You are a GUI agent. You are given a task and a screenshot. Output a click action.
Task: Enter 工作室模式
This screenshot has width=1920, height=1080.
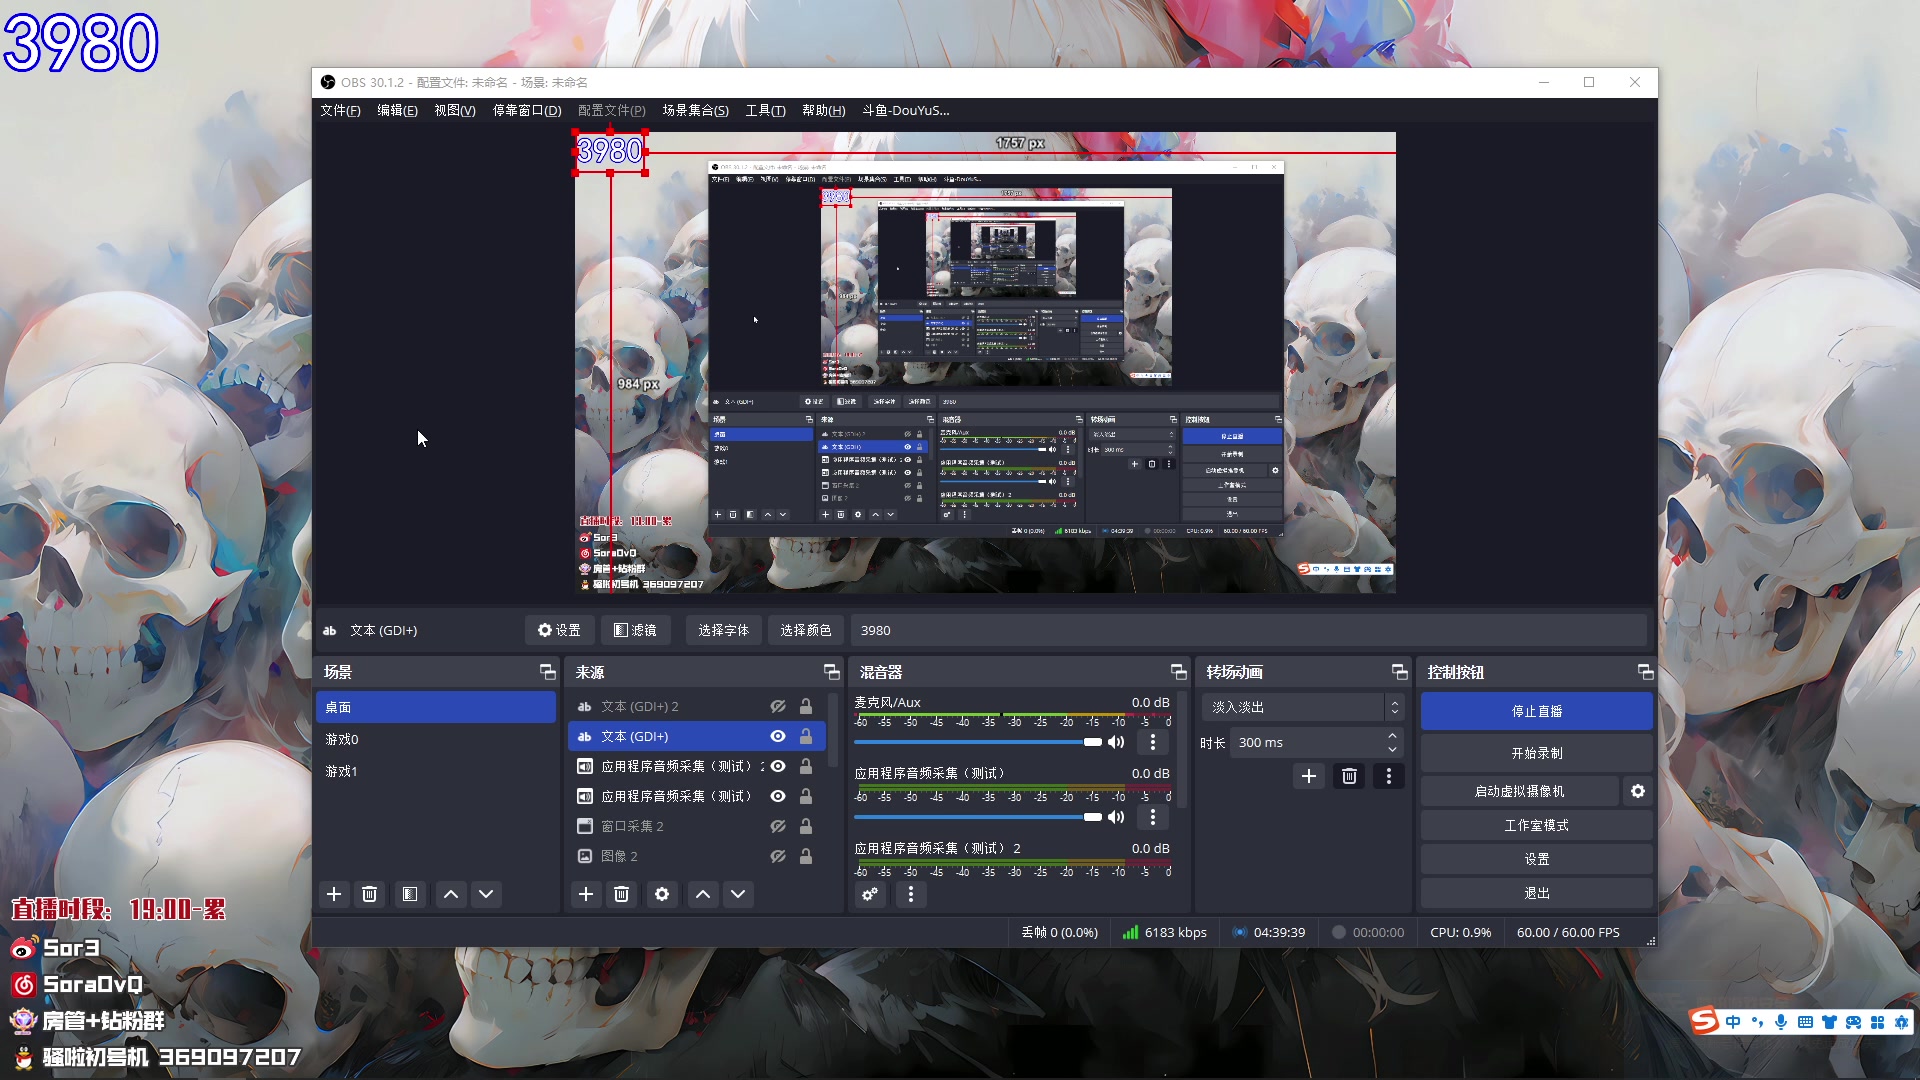1536,825
